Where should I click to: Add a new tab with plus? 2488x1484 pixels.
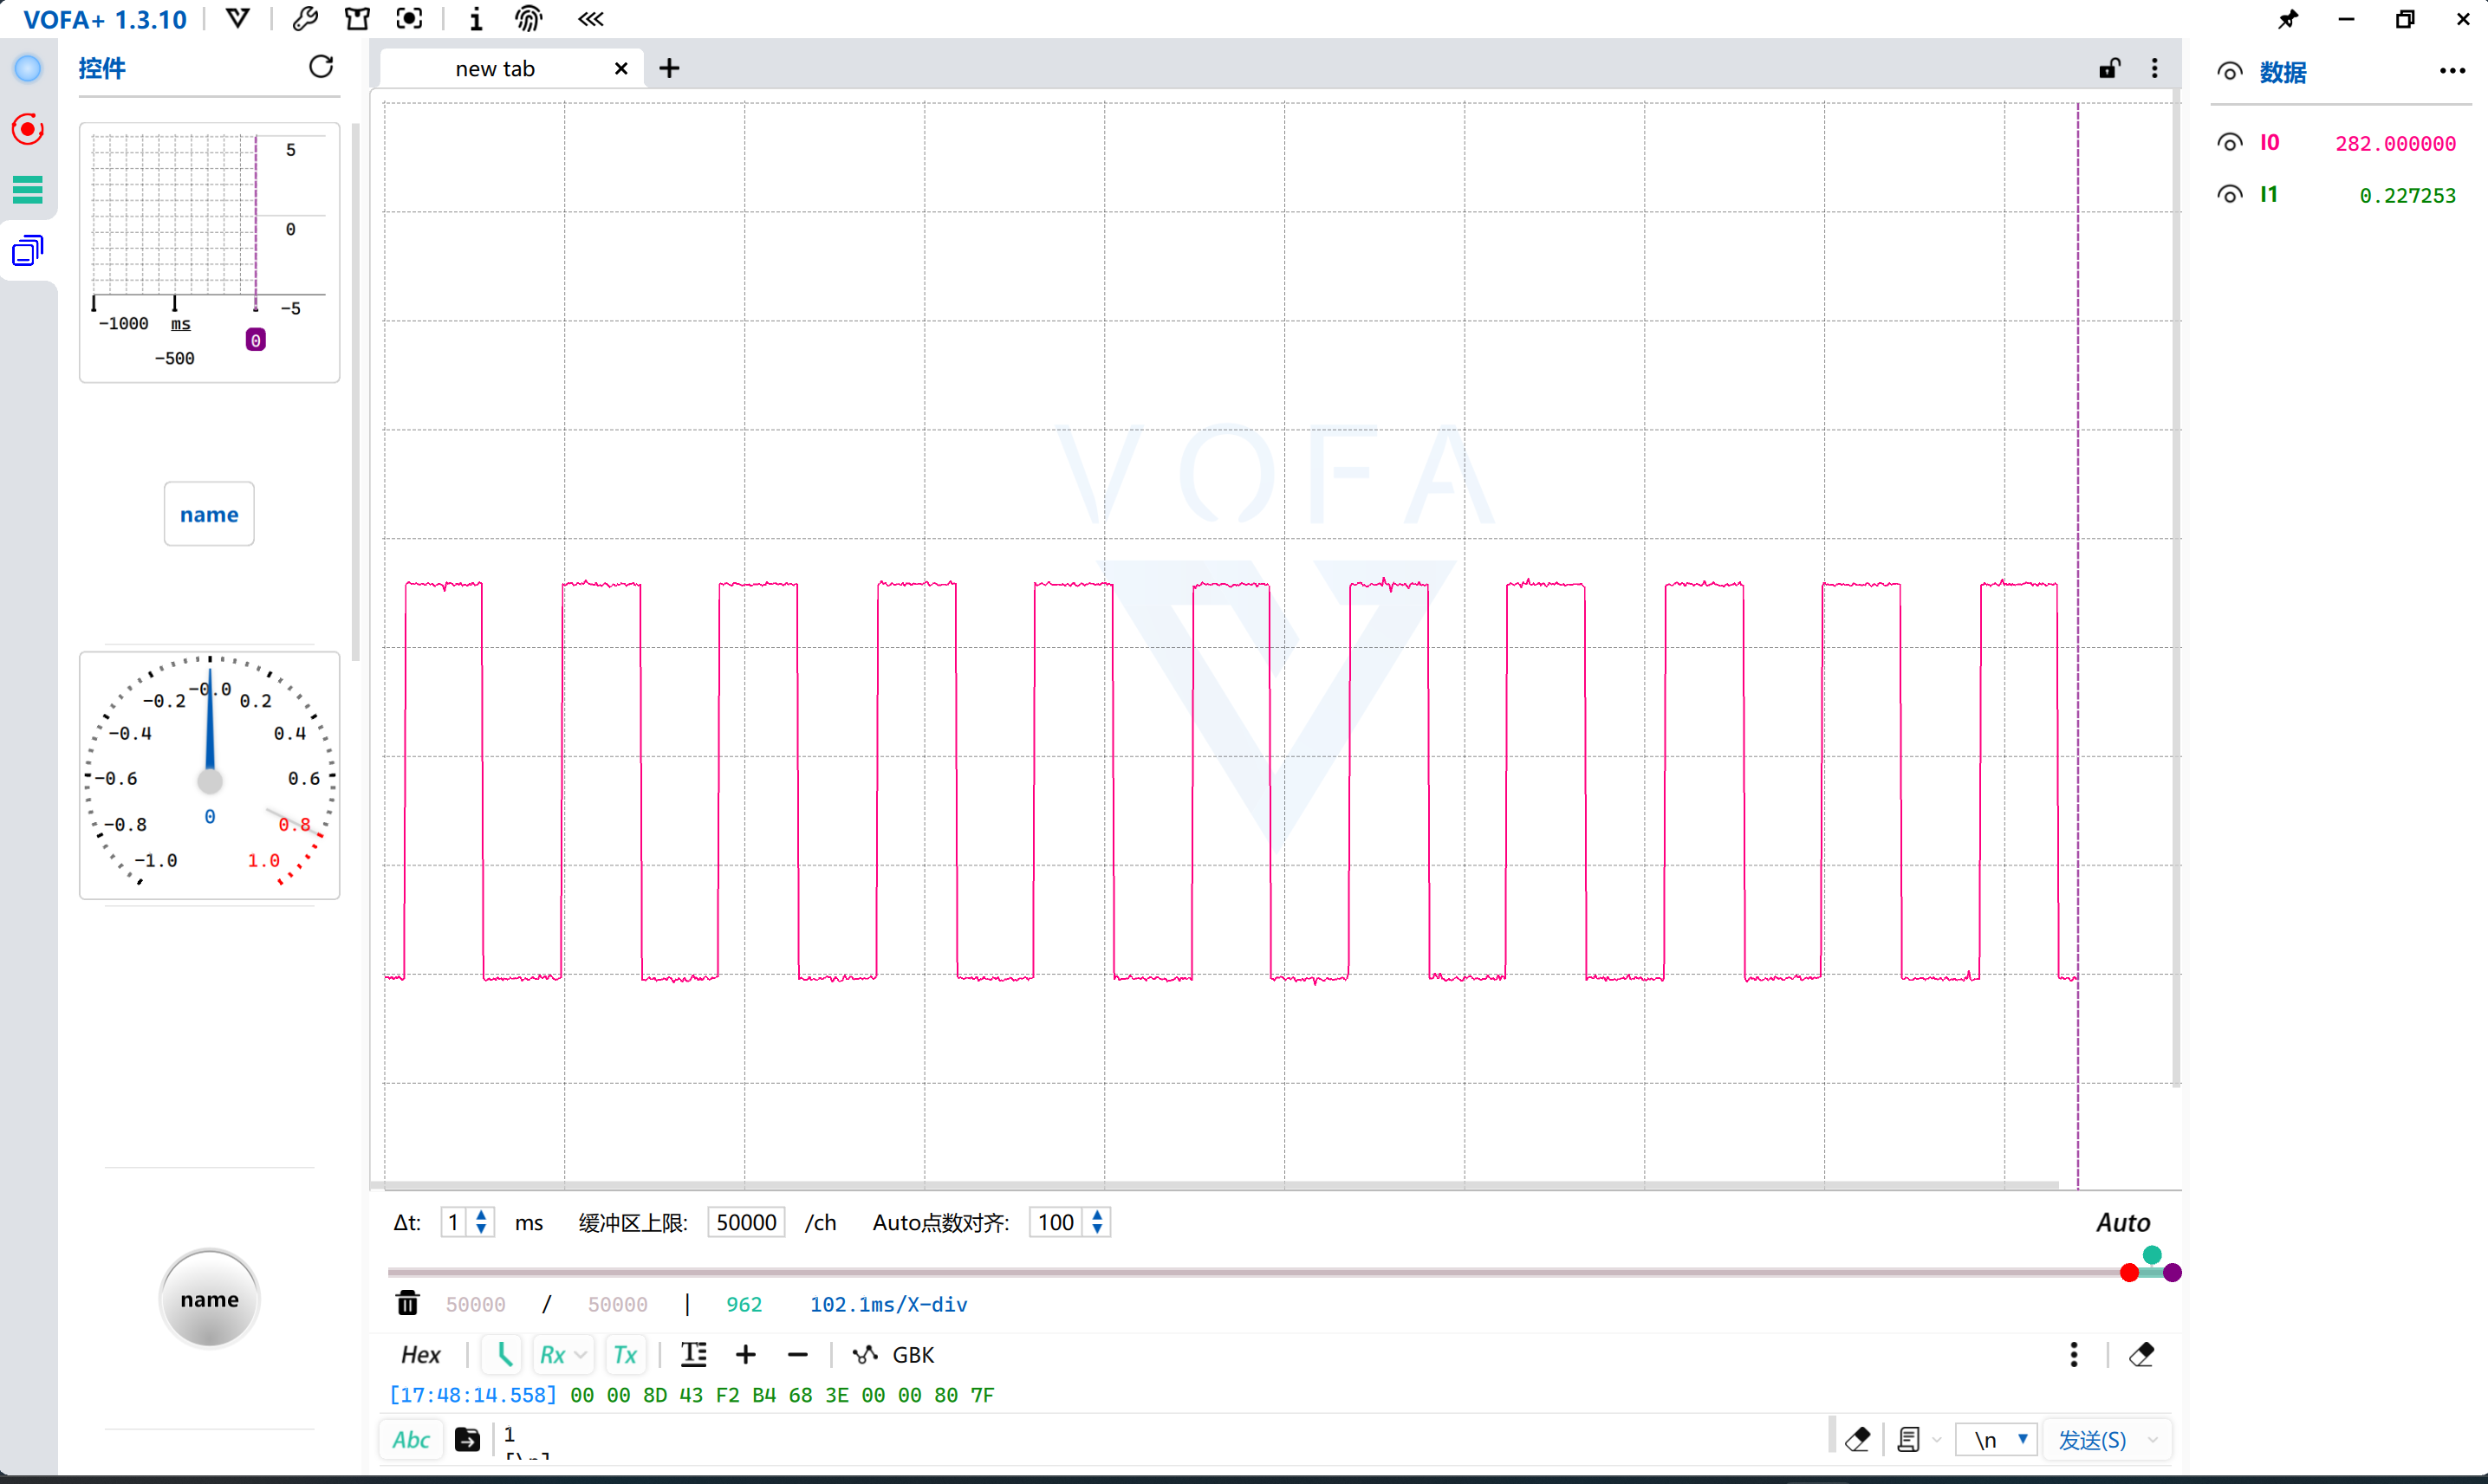point(670,68)
